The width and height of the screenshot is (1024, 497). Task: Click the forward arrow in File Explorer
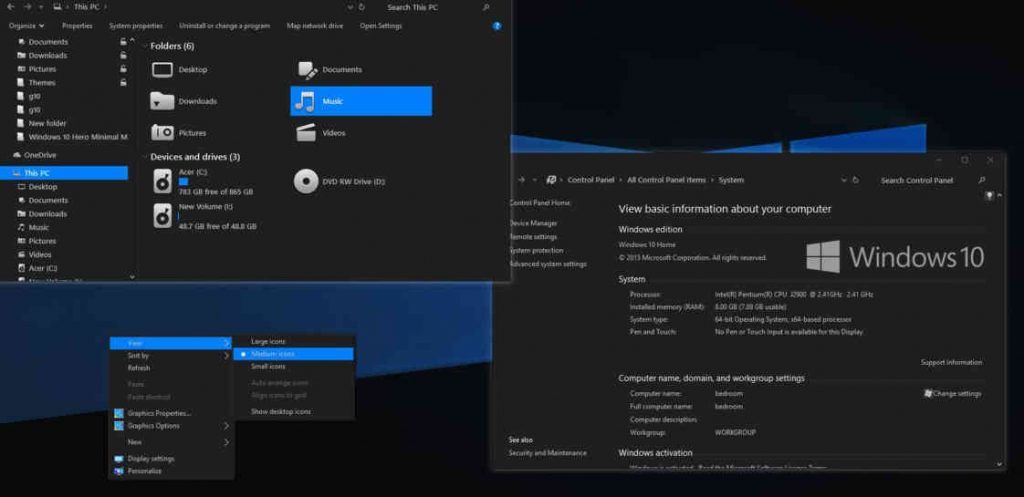(x=27, y=7)
